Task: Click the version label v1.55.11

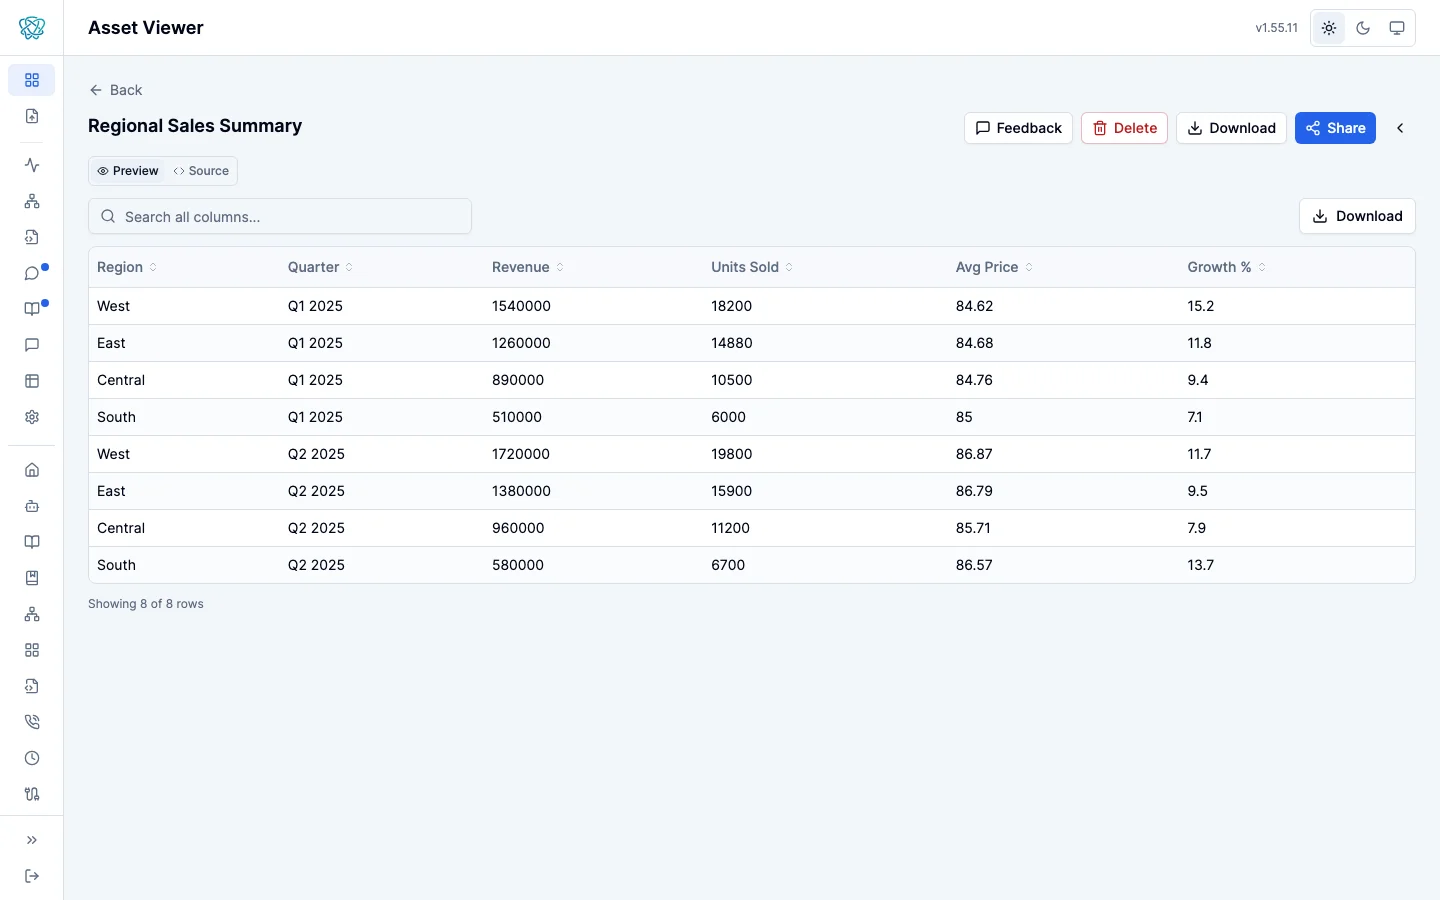Action: click(x=1277, y=28)
